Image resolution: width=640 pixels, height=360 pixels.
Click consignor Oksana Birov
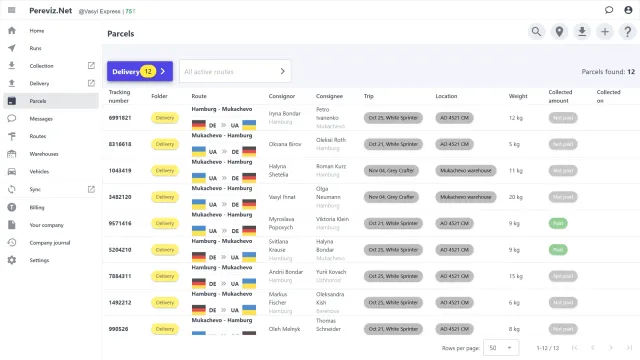pyautogui.click(x=285, y=144)
